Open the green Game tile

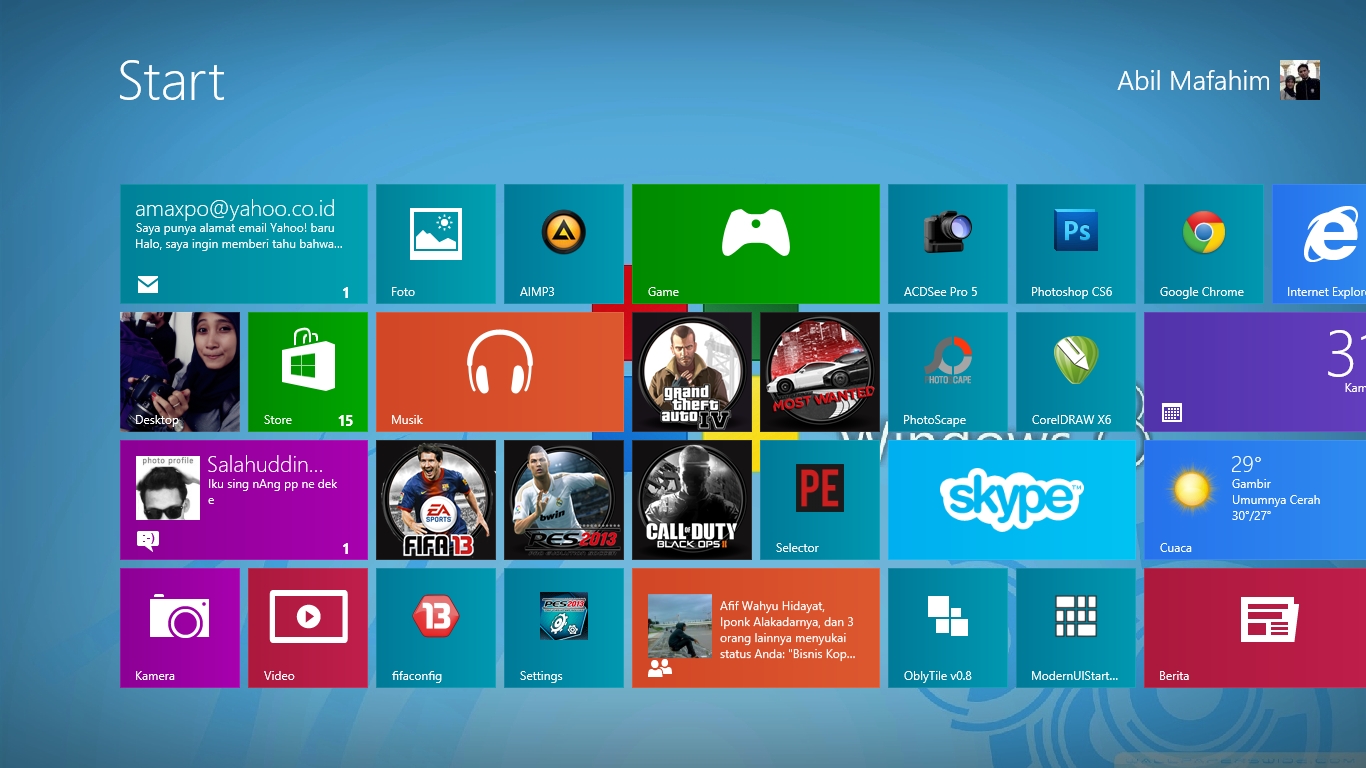click(756, 244)
